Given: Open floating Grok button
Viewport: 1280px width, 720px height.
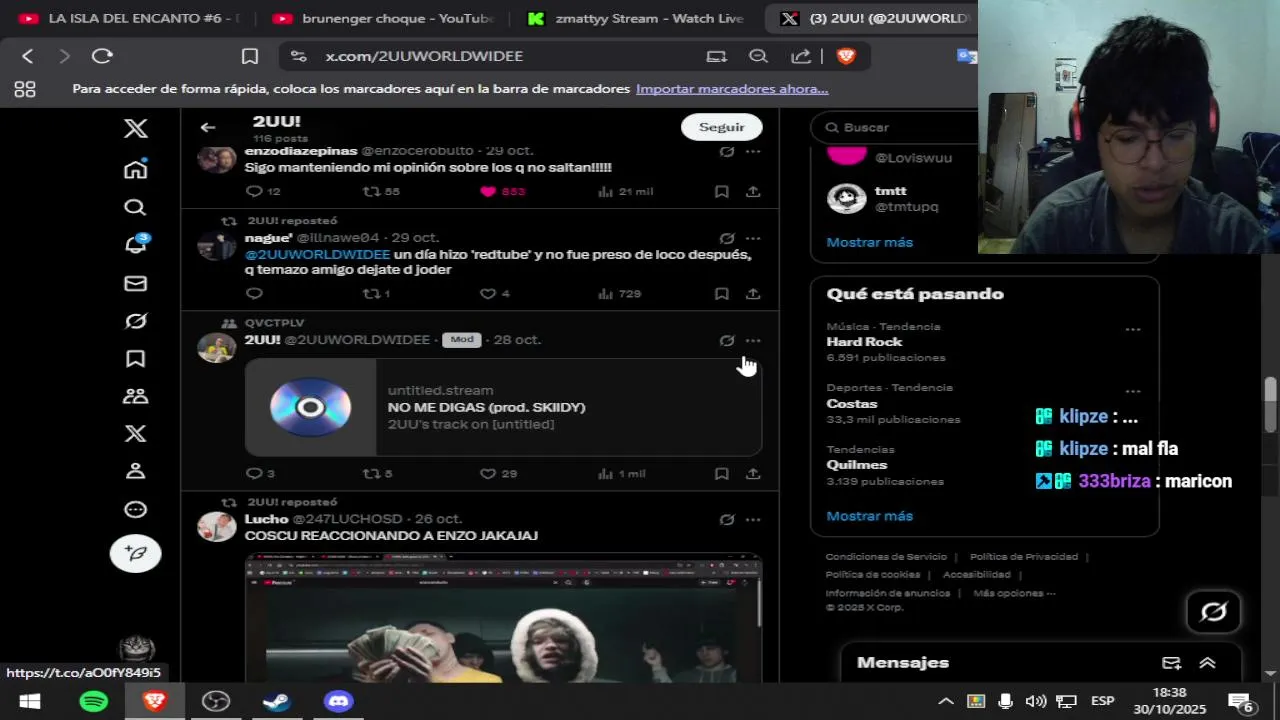Looking at the screenshot, I should click(1213, 611).
